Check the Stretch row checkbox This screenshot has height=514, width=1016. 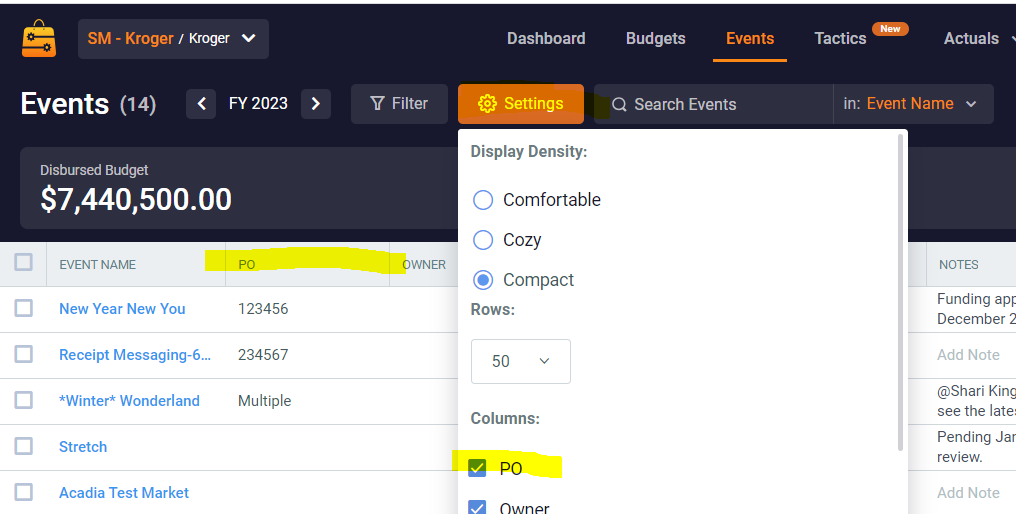tap(23, 446)
